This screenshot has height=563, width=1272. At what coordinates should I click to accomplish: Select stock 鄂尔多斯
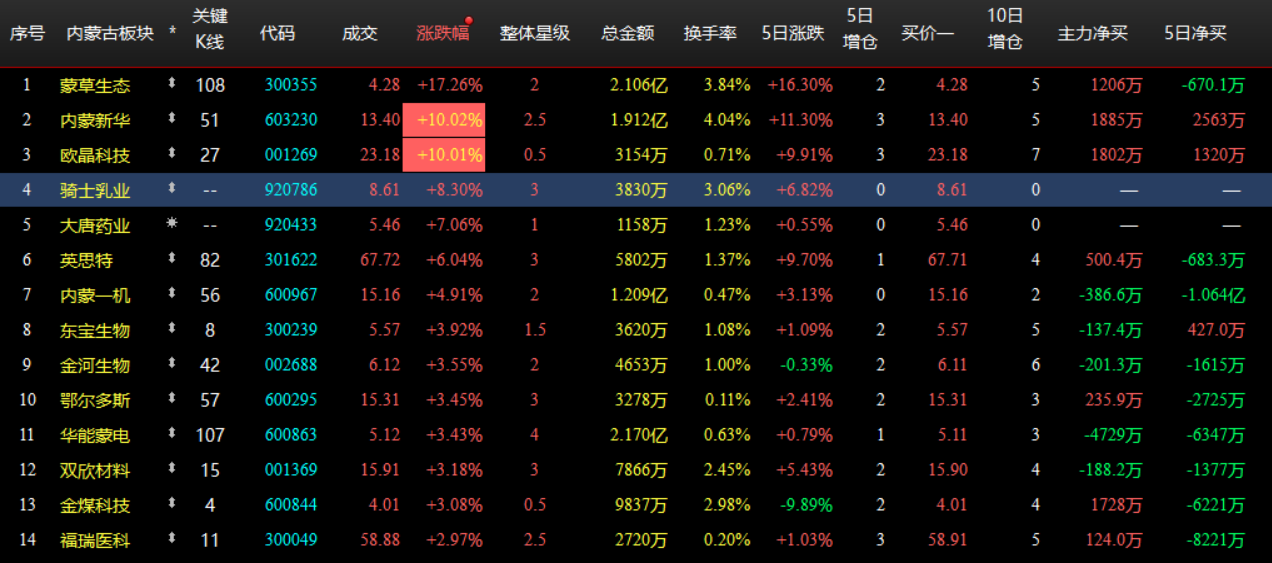click(95, 401)
